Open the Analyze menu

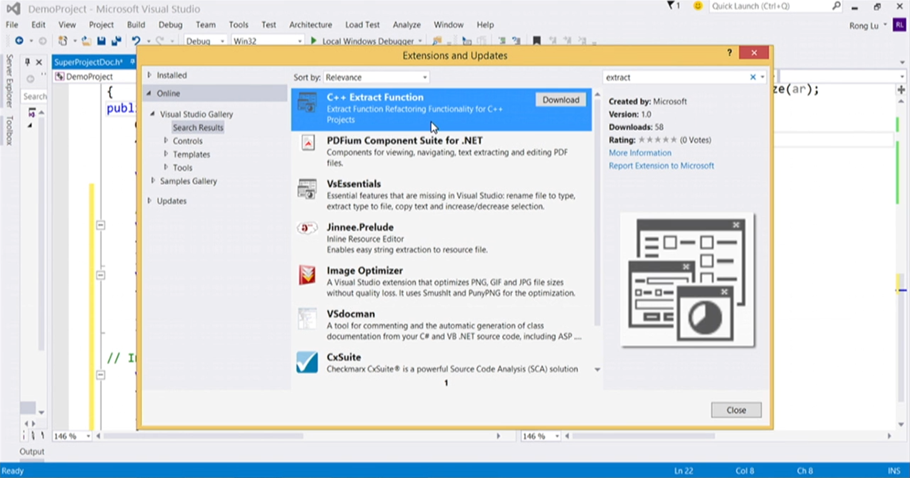click(407, 24)
